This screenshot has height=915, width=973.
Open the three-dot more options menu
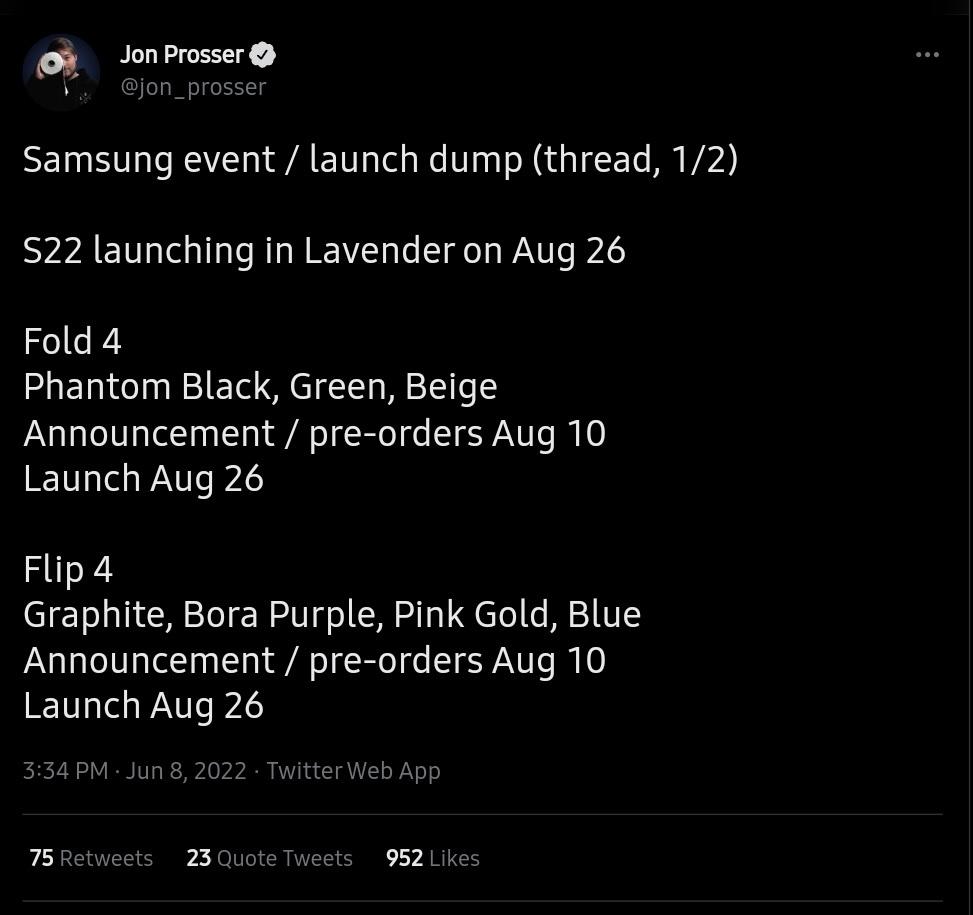click(927, 55)
